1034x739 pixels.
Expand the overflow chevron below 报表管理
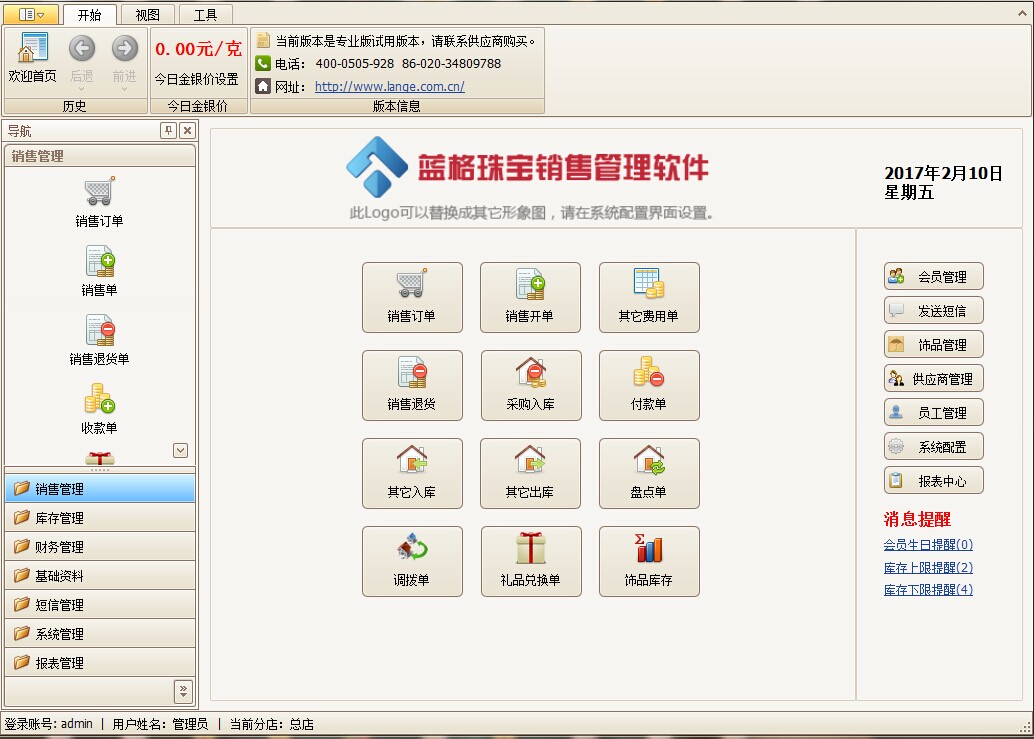click(183, 691)
